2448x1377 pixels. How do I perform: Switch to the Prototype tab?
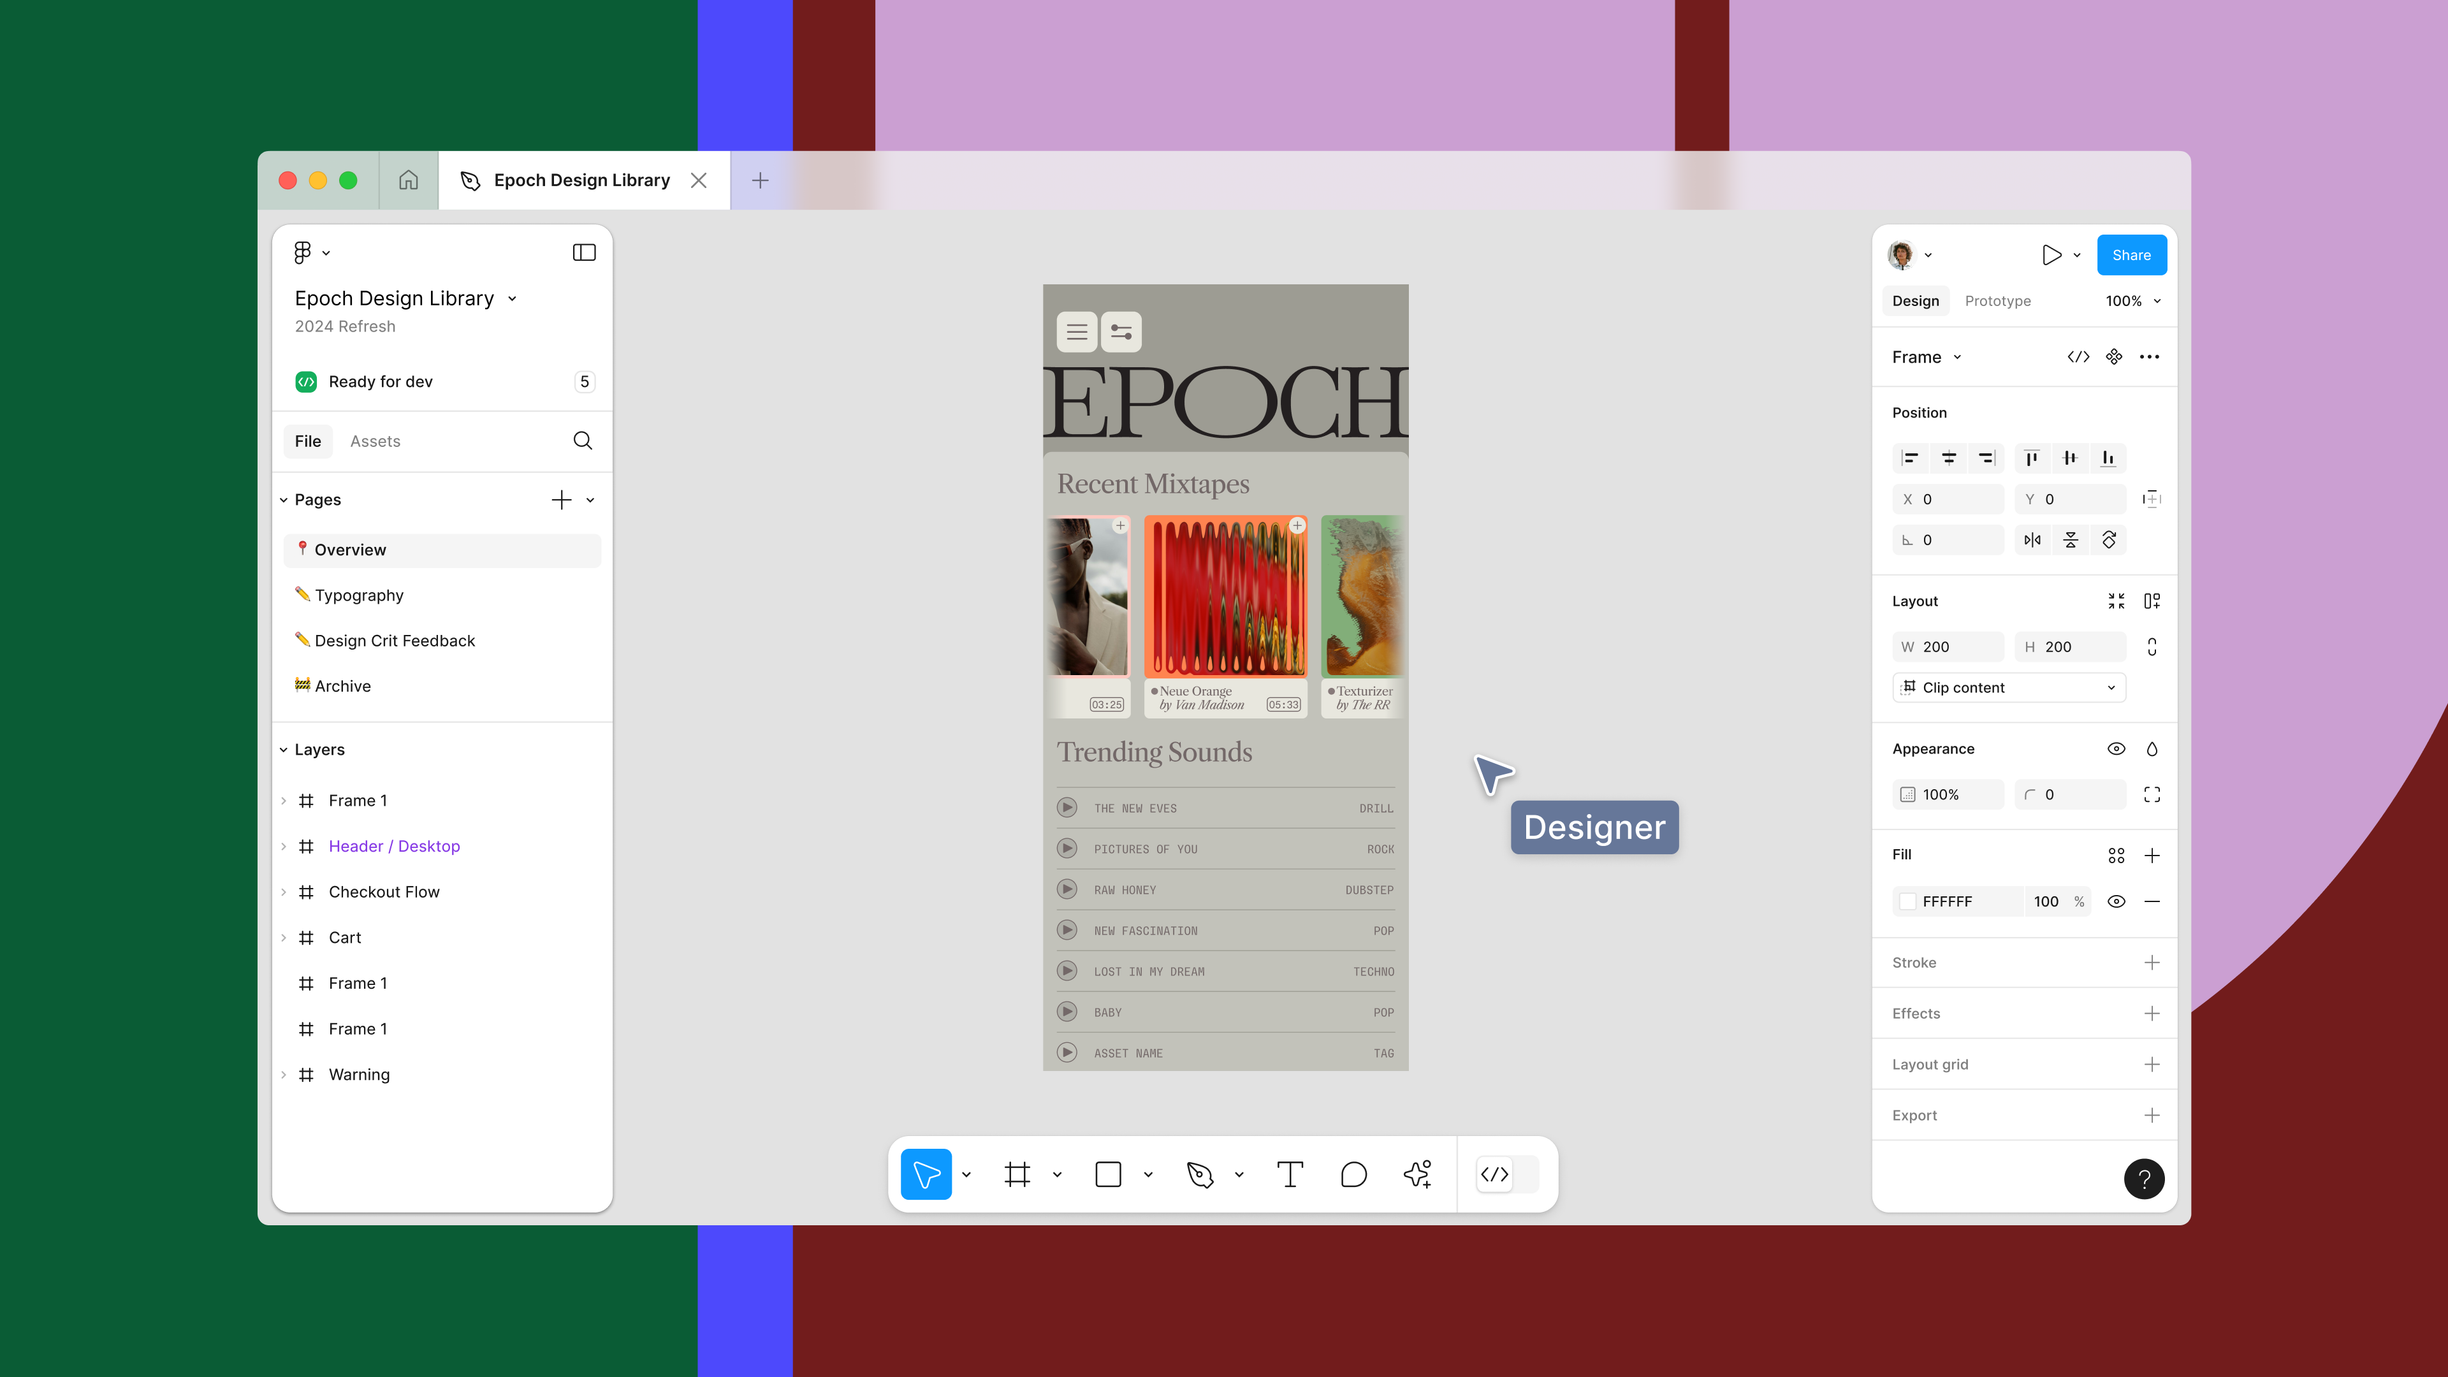point(1997,301)
